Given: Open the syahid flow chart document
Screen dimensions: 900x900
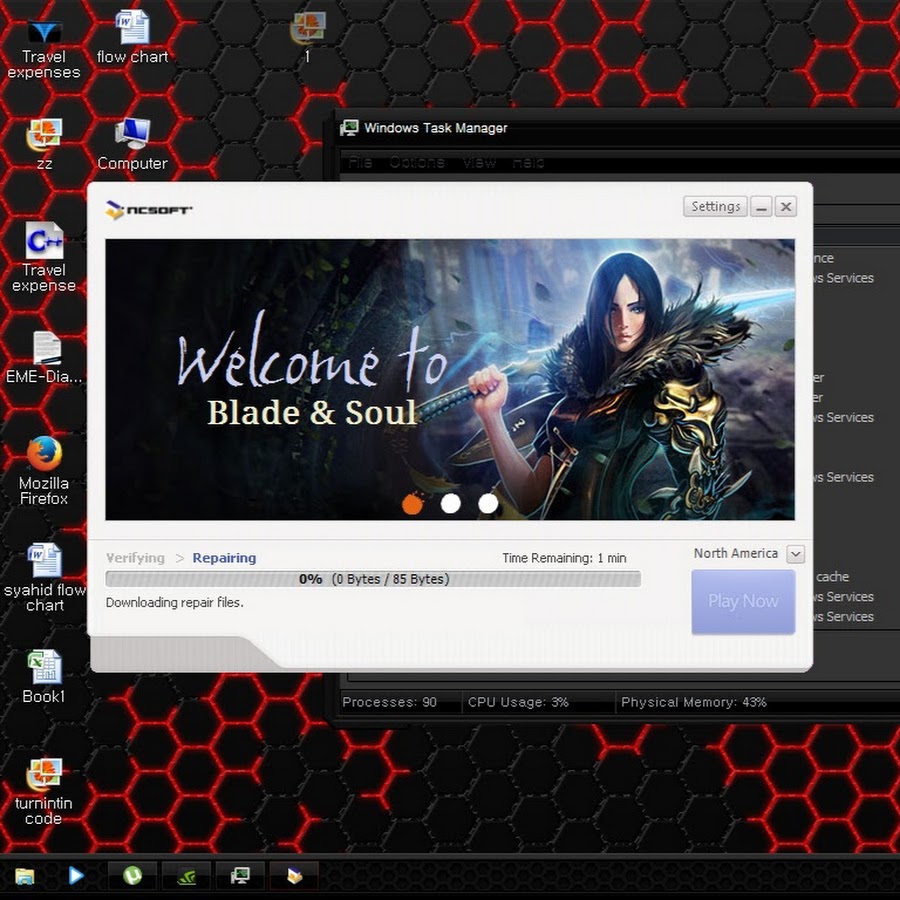Looking at the screenshot, I should (x=44, y=577).
